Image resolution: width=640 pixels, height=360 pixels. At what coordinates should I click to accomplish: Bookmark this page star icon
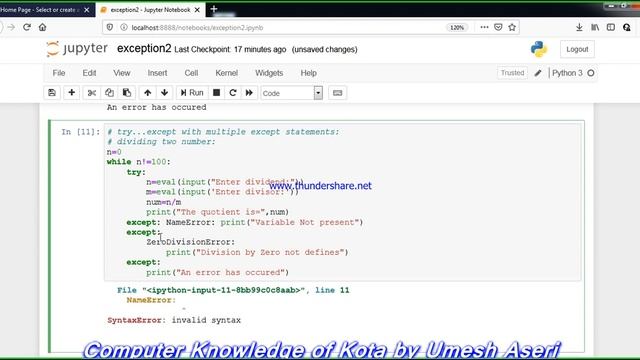point(512,27)
